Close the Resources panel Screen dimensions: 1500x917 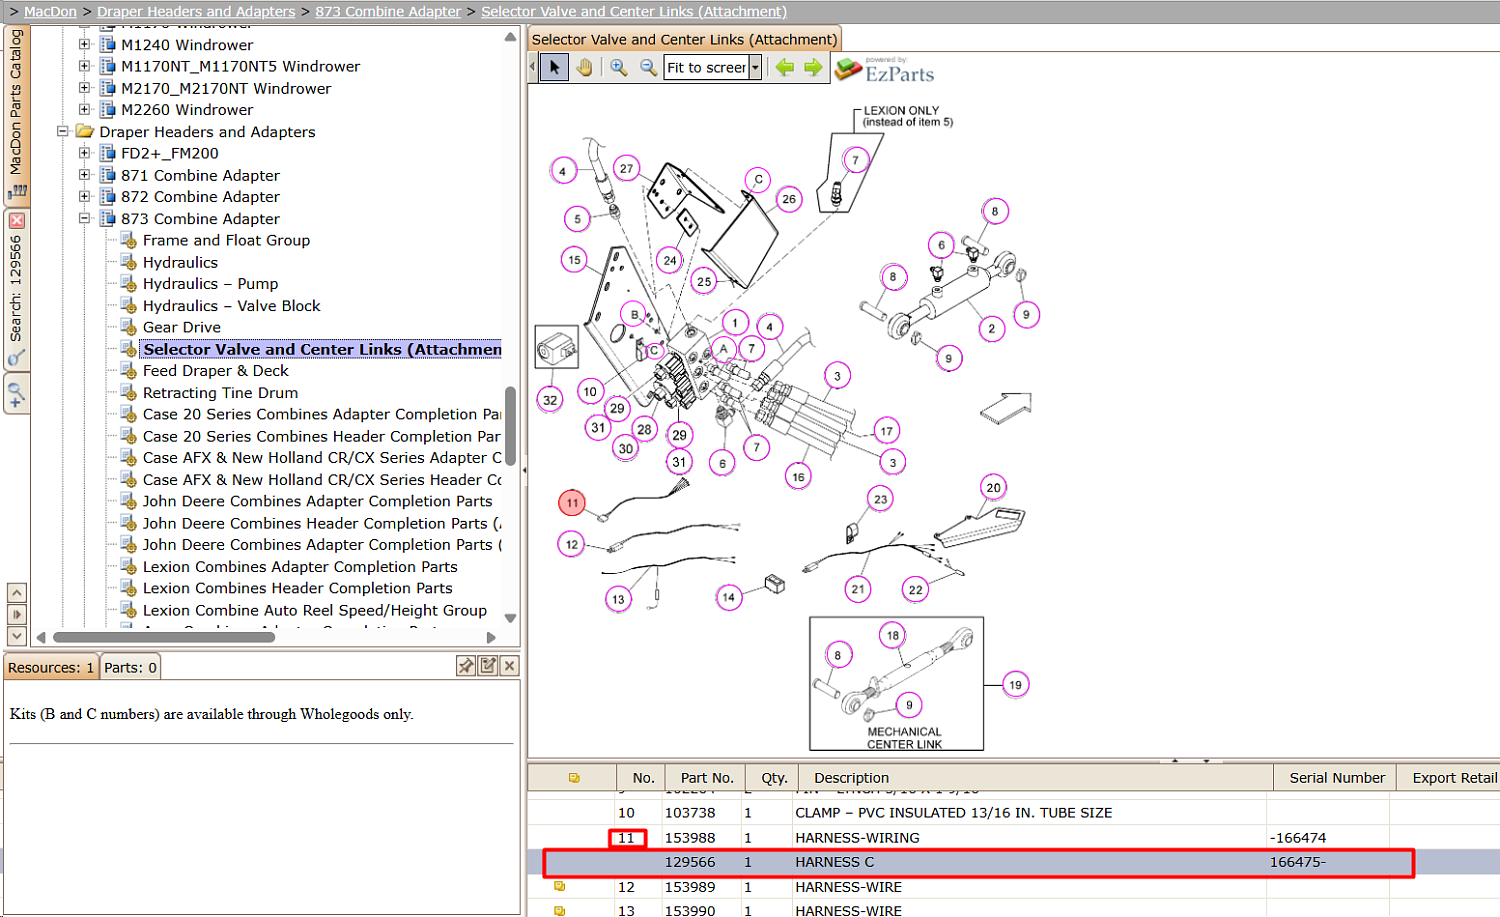[509, 666]
